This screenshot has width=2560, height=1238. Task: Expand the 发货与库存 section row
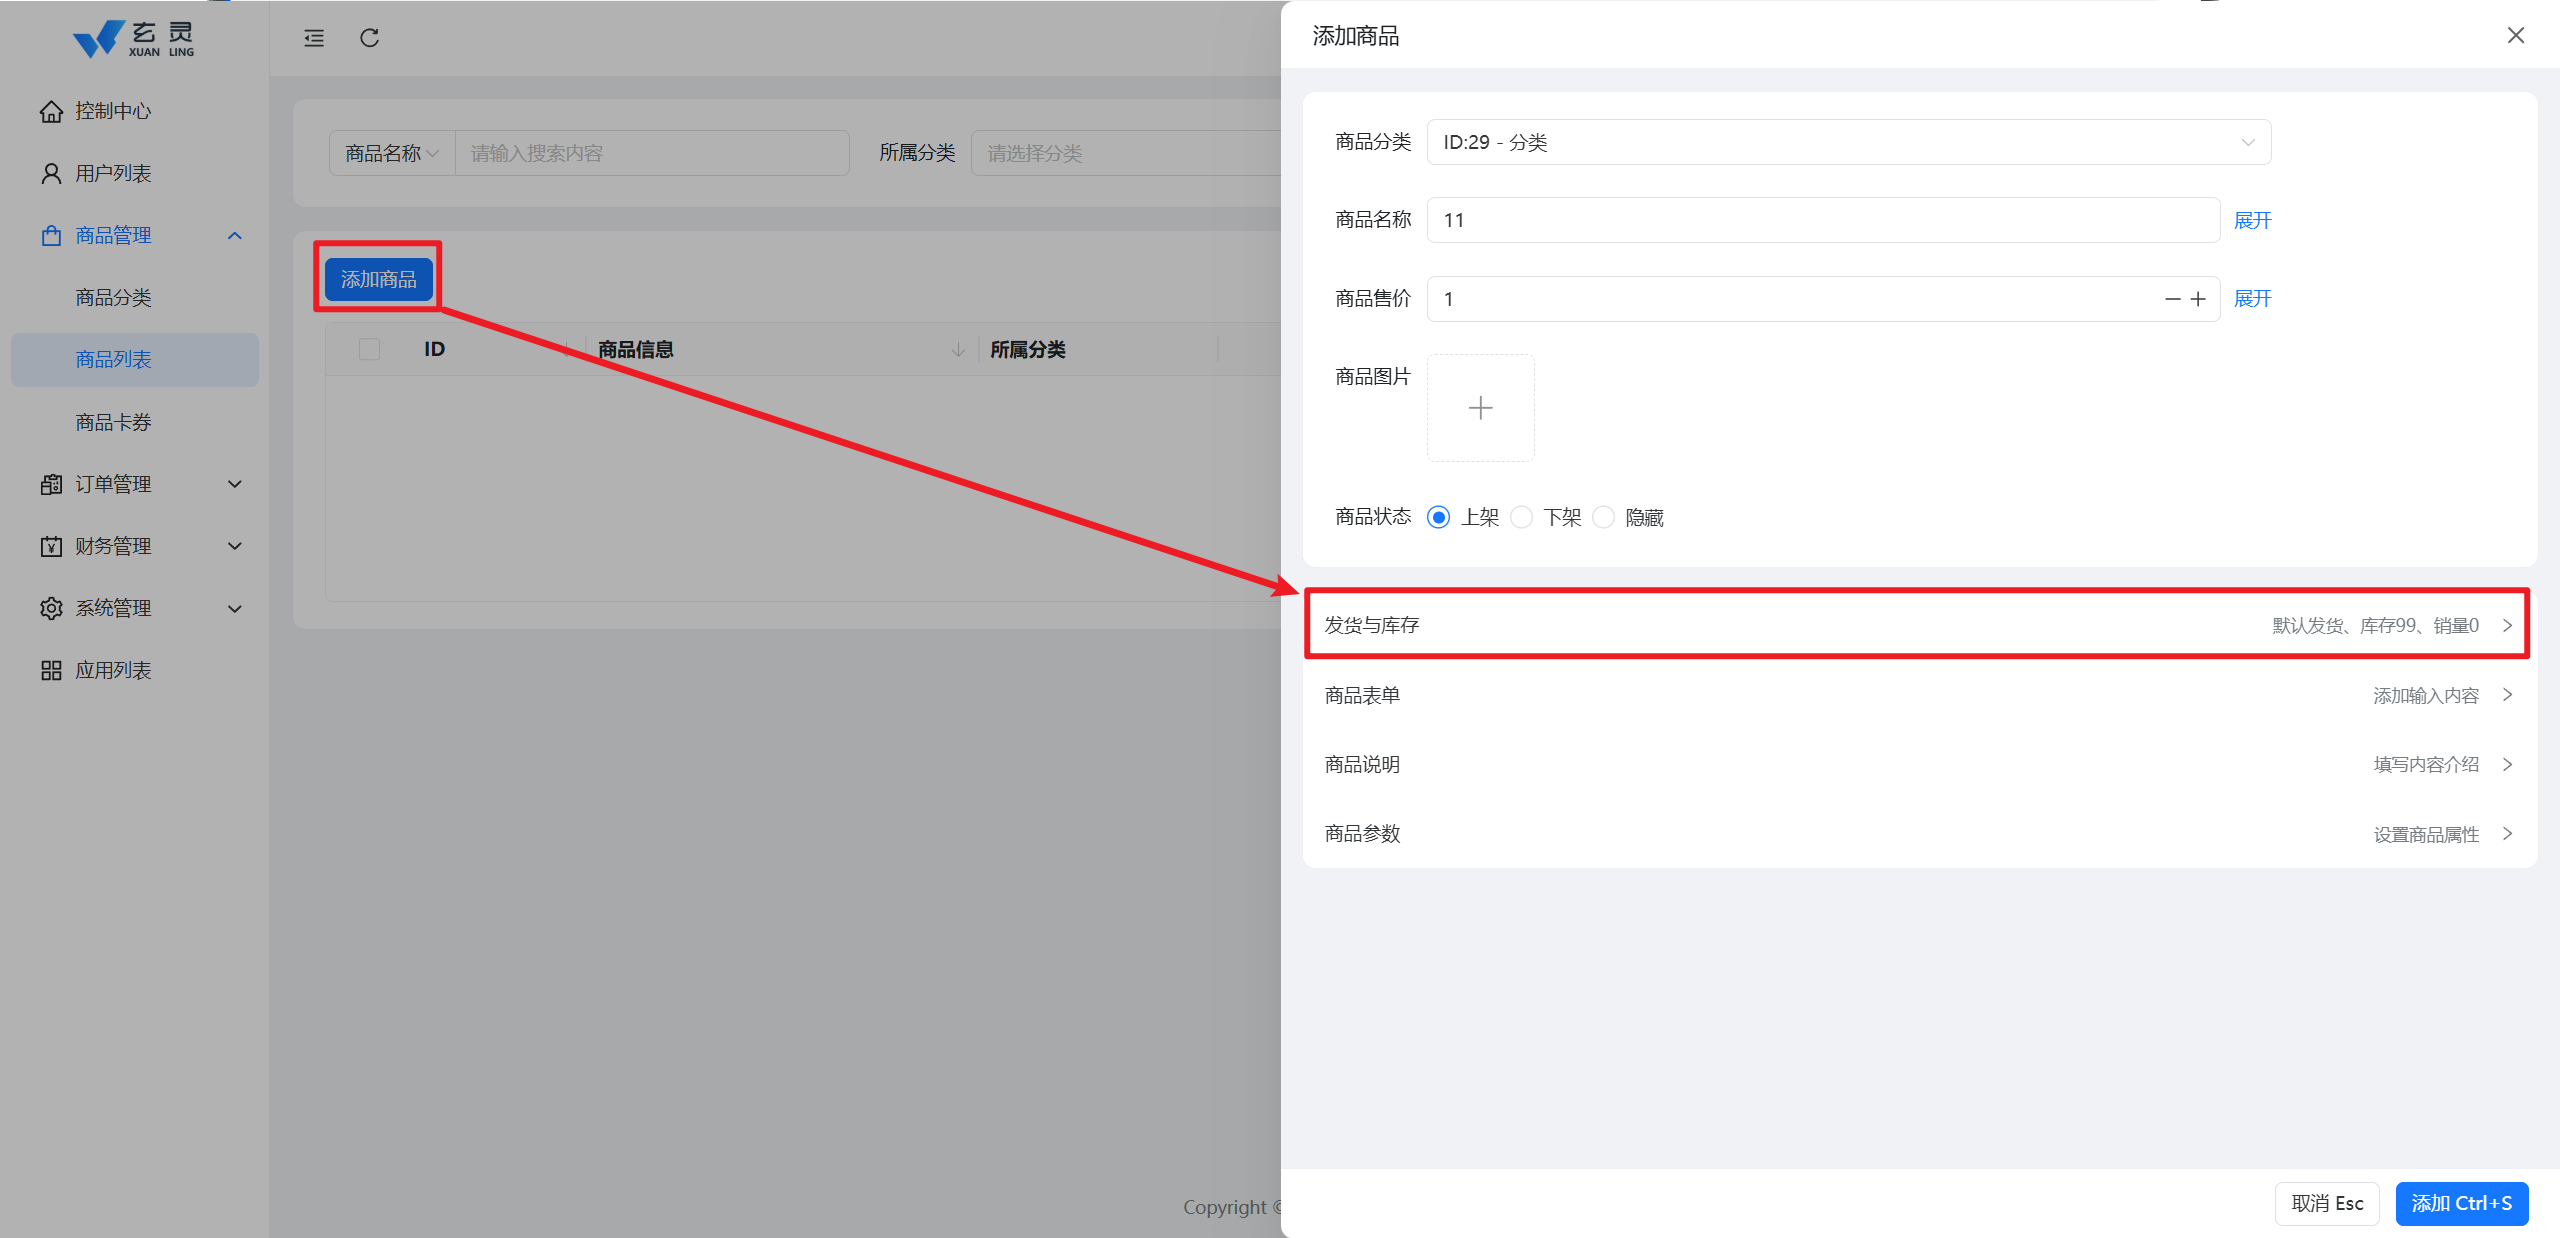click(1917, 625)
